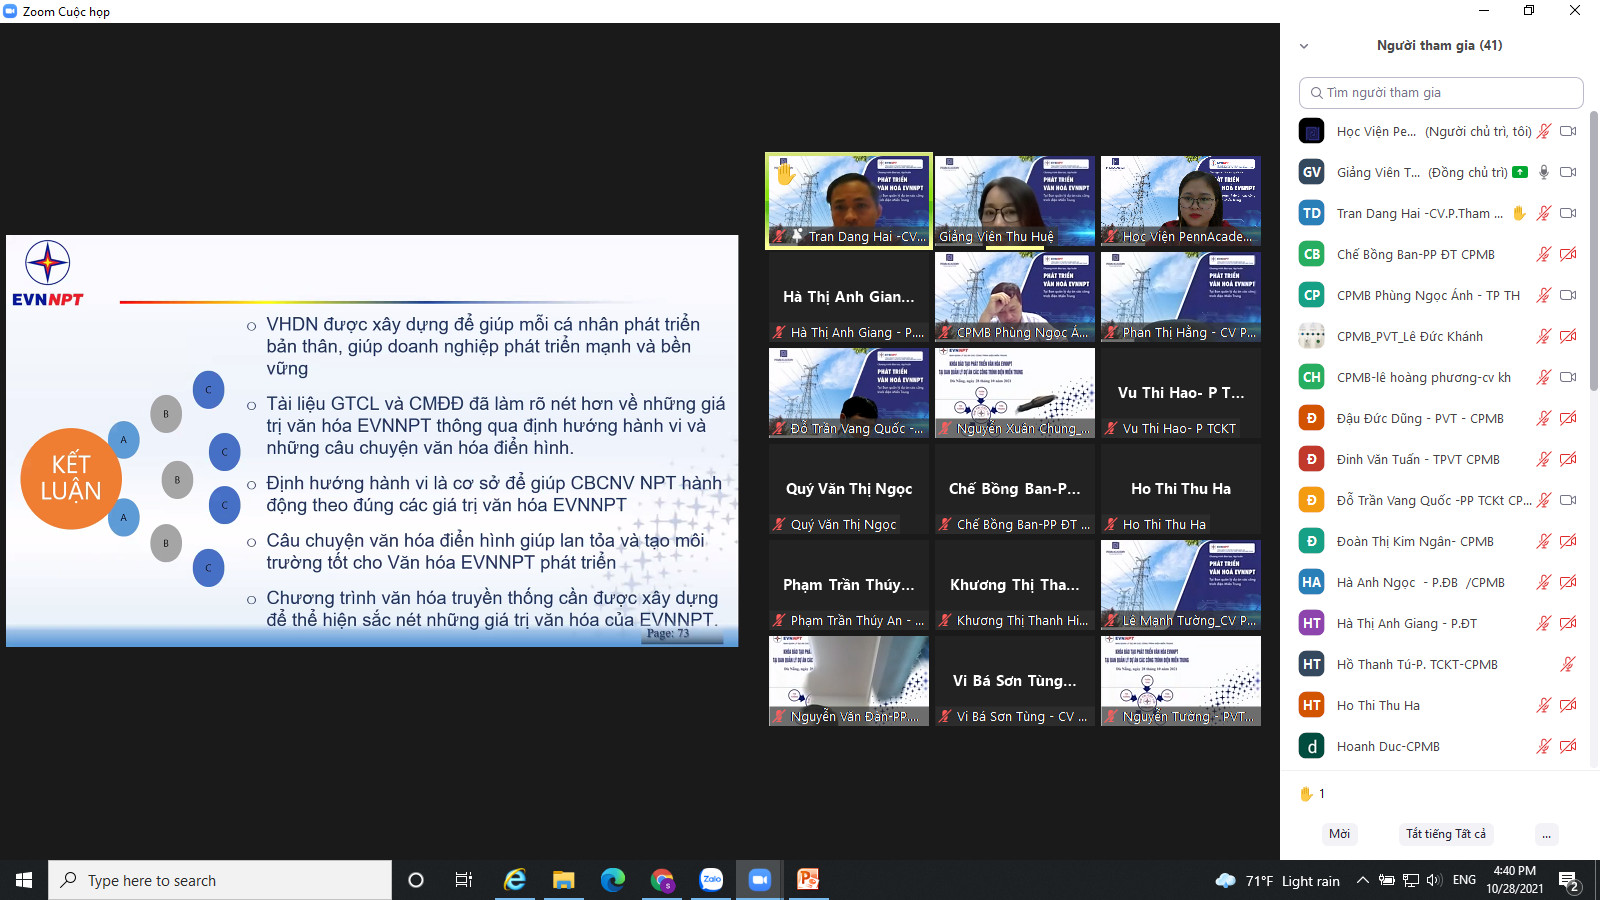Image resolution: width=1600 pixels, height=900 pixels.
Task: Click TD avatar of Tran Dang Hai
Action: [x=1311, y=213]
